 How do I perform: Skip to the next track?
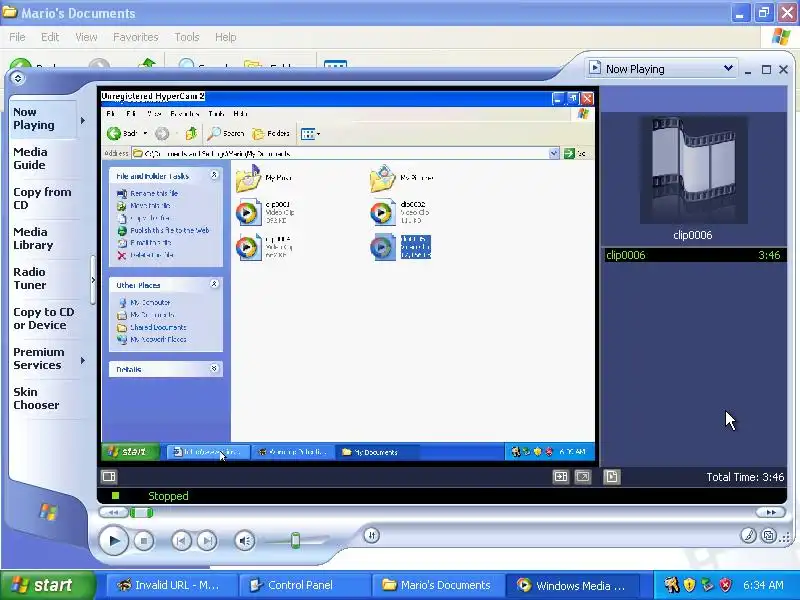tap(207, 541)
